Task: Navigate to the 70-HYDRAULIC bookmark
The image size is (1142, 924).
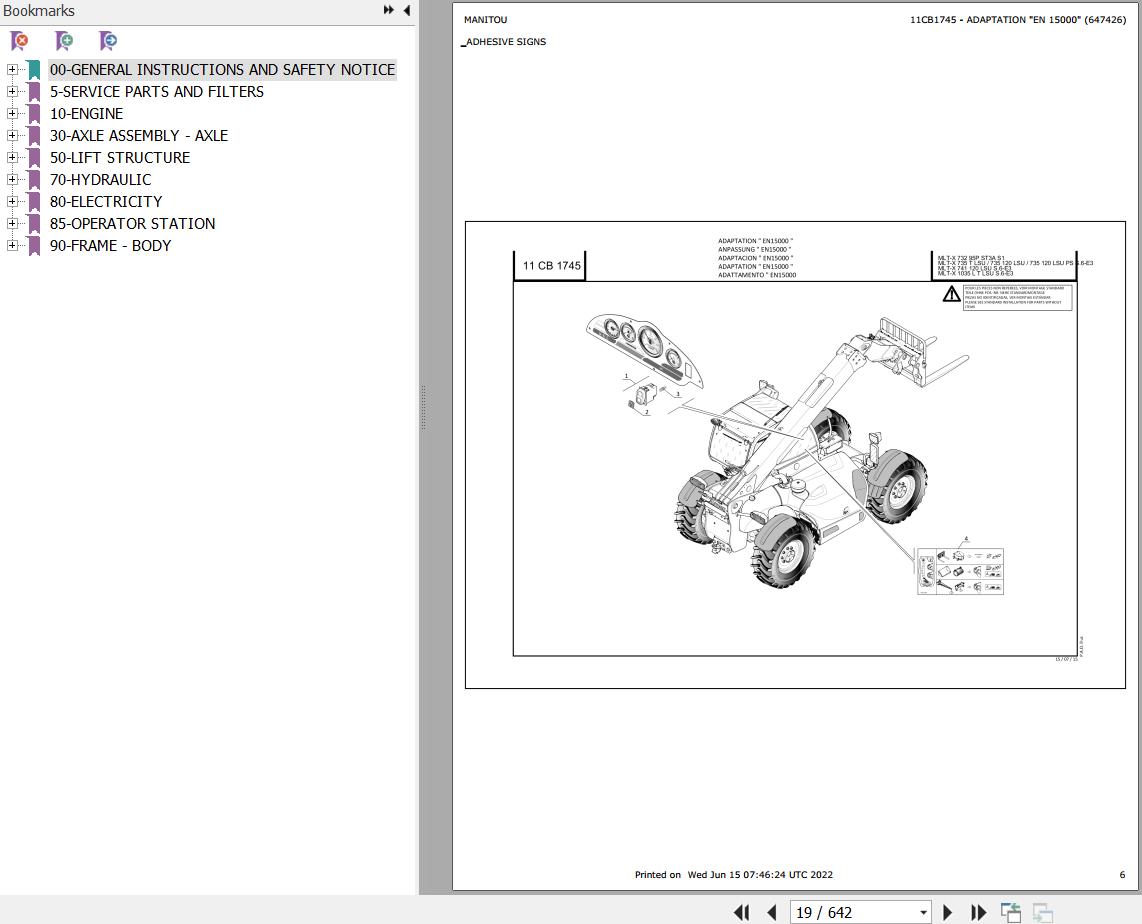Action: (101, 179)
